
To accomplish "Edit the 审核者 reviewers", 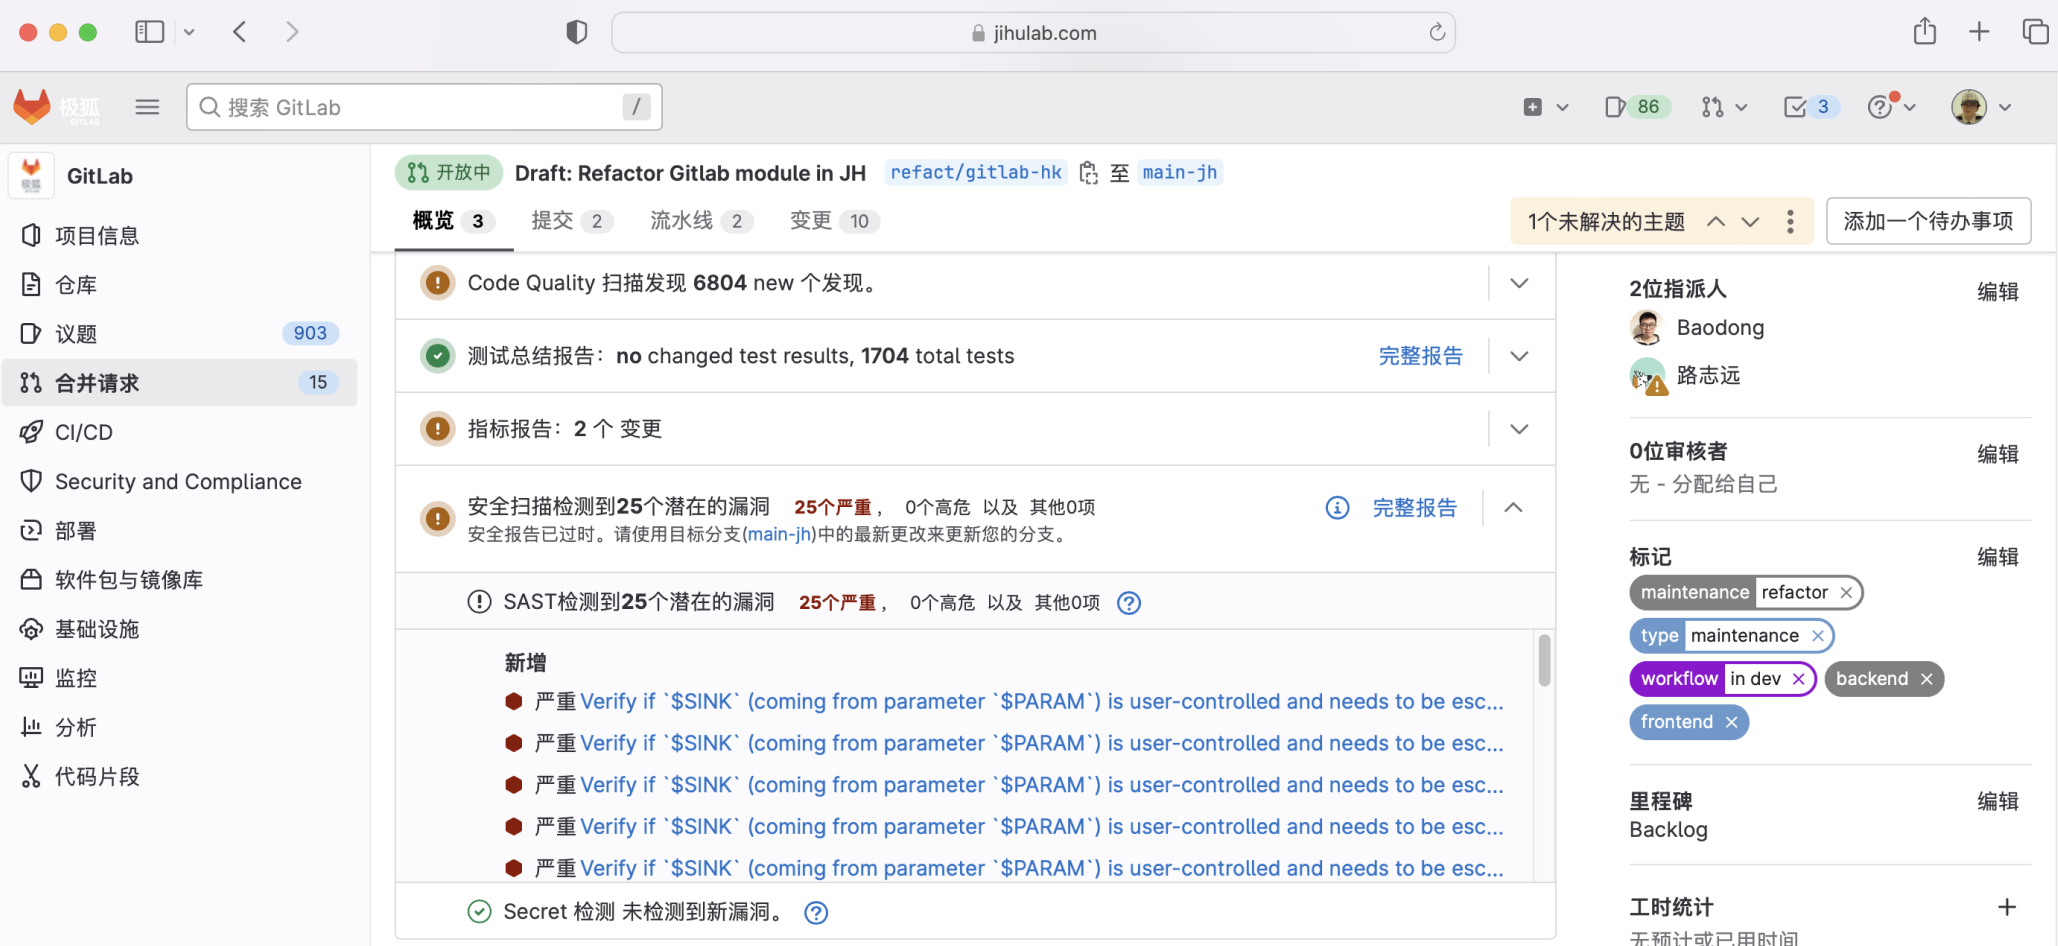I will click(x=1997, y=454).
